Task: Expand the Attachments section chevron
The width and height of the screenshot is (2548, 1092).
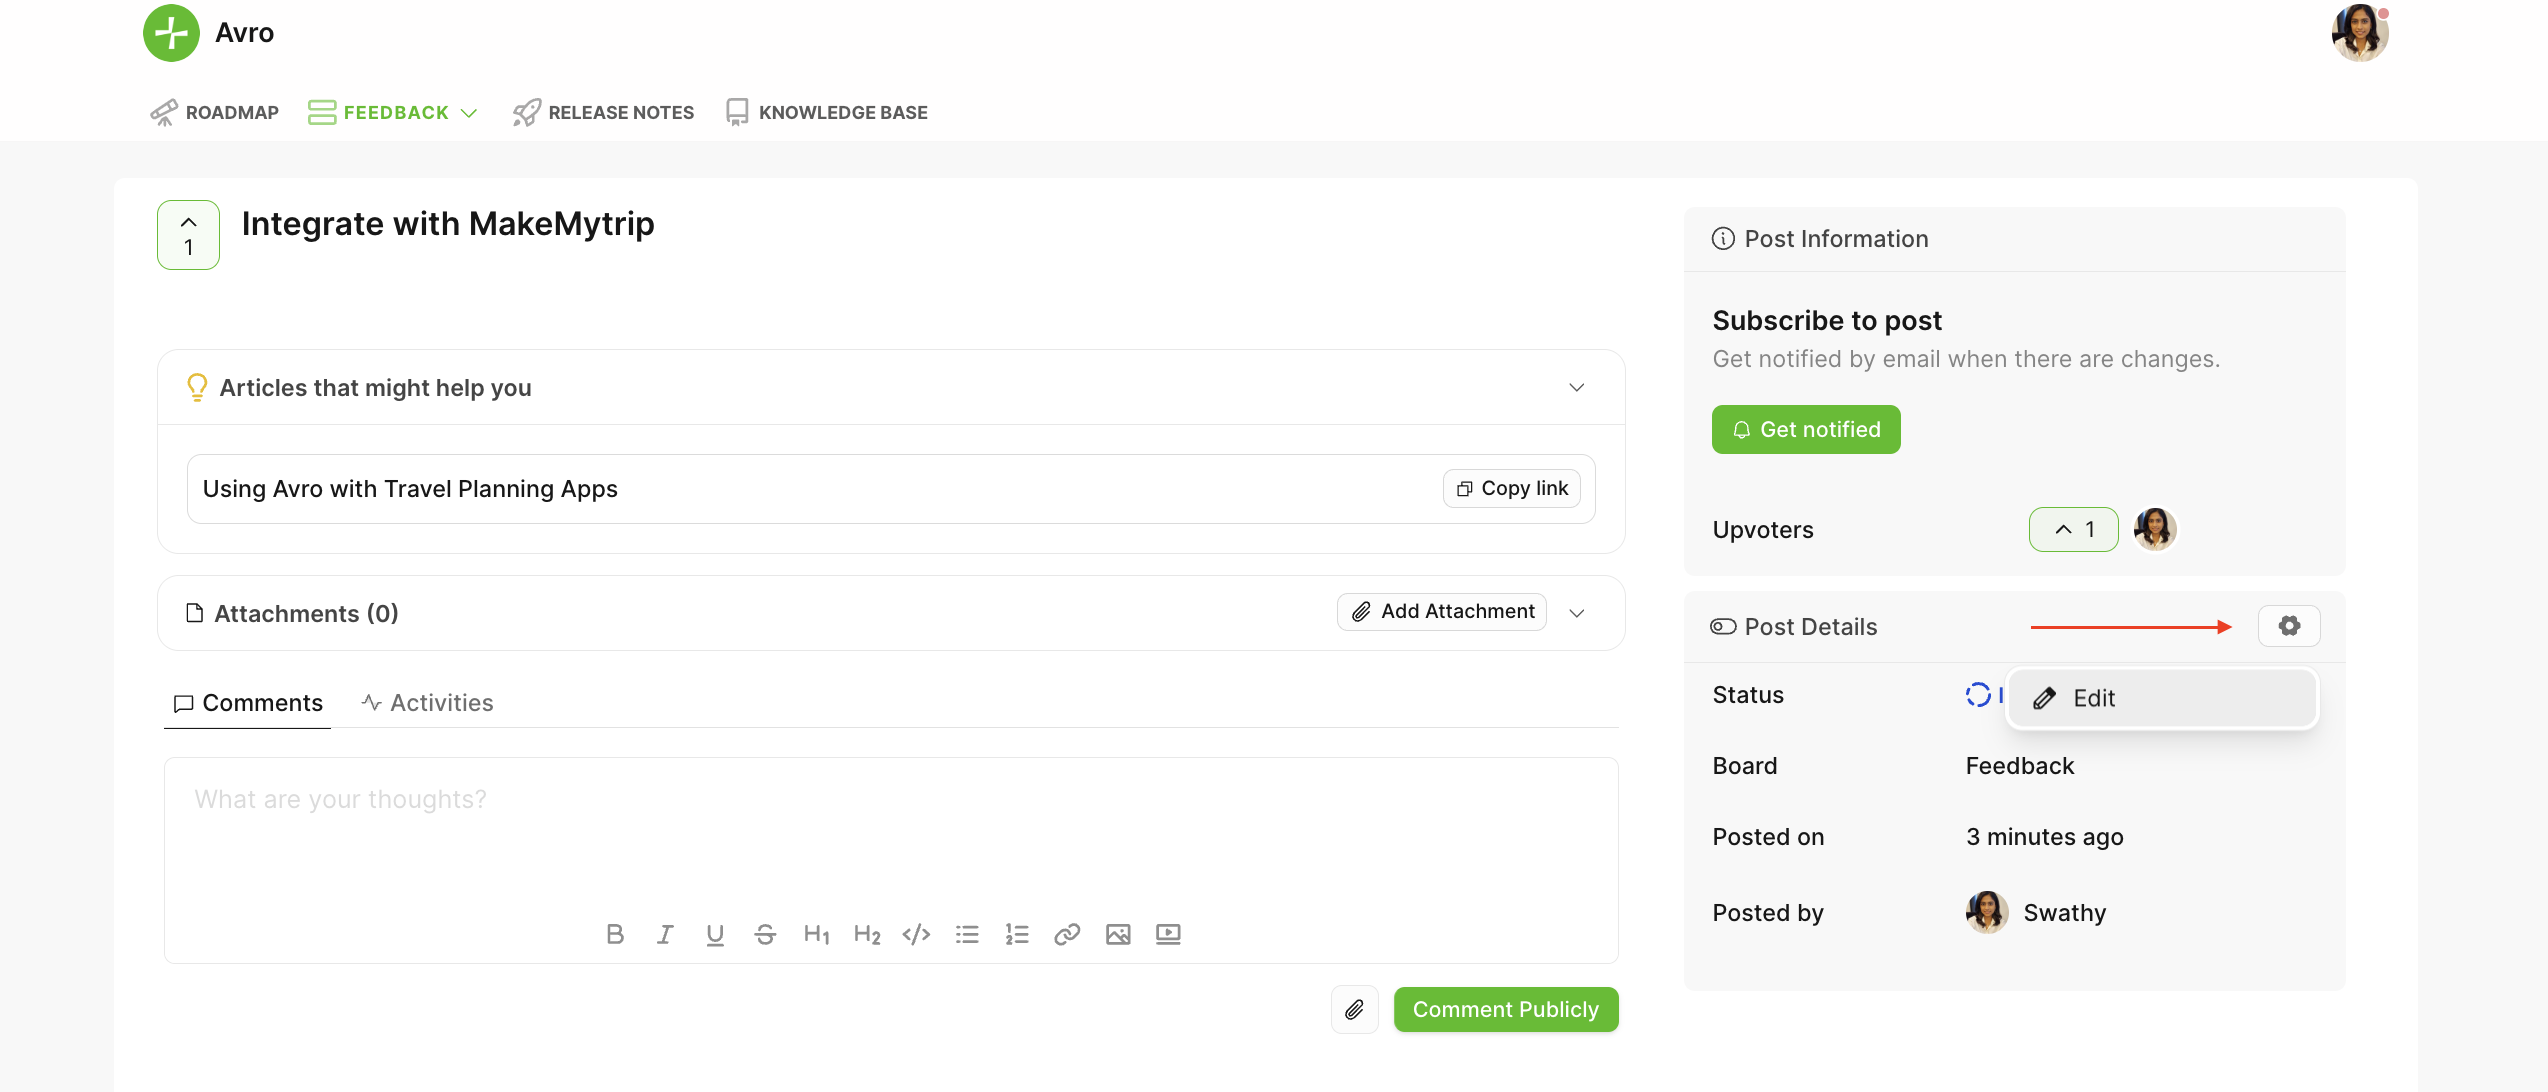Action: [x=1576, y=613]
